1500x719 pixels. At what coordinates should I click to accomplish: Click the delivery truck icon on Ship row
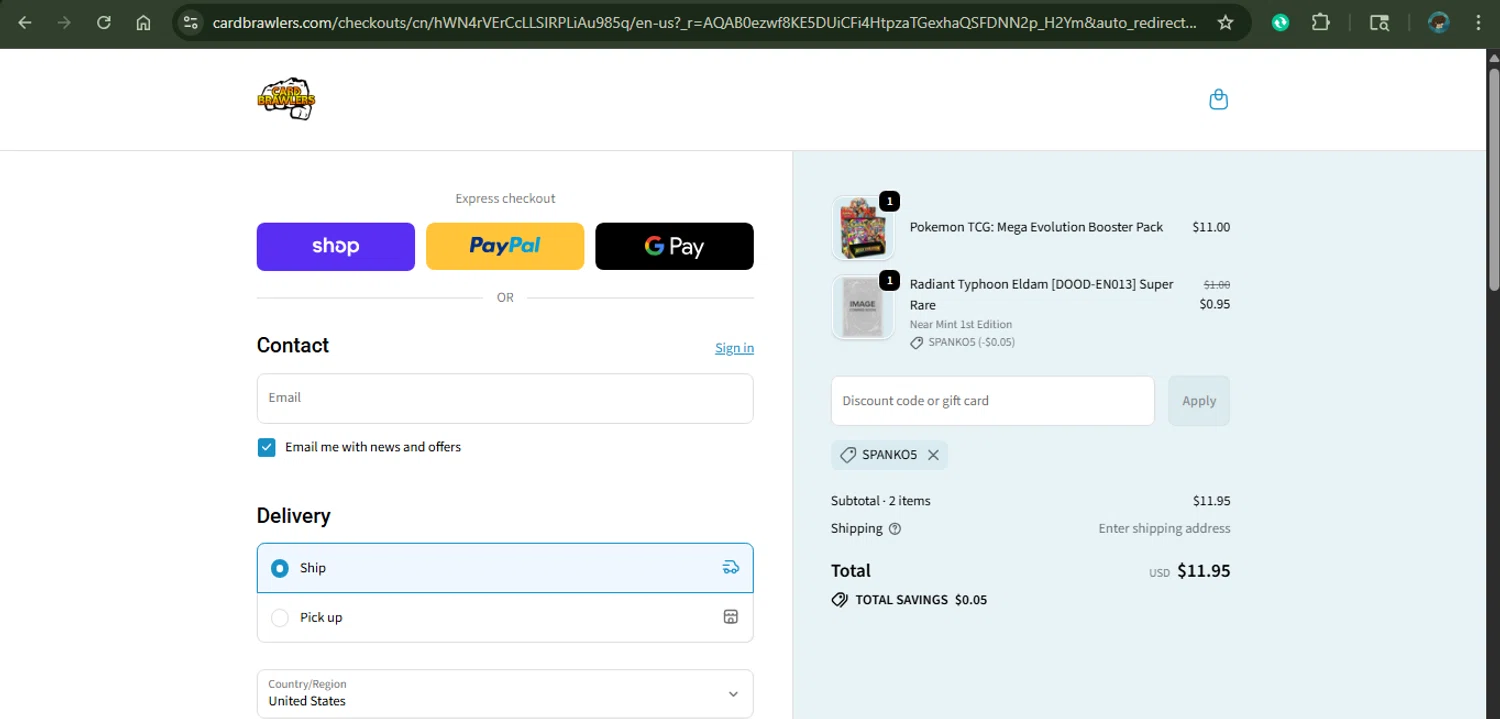pyautogui.click(x=731, y=567)
